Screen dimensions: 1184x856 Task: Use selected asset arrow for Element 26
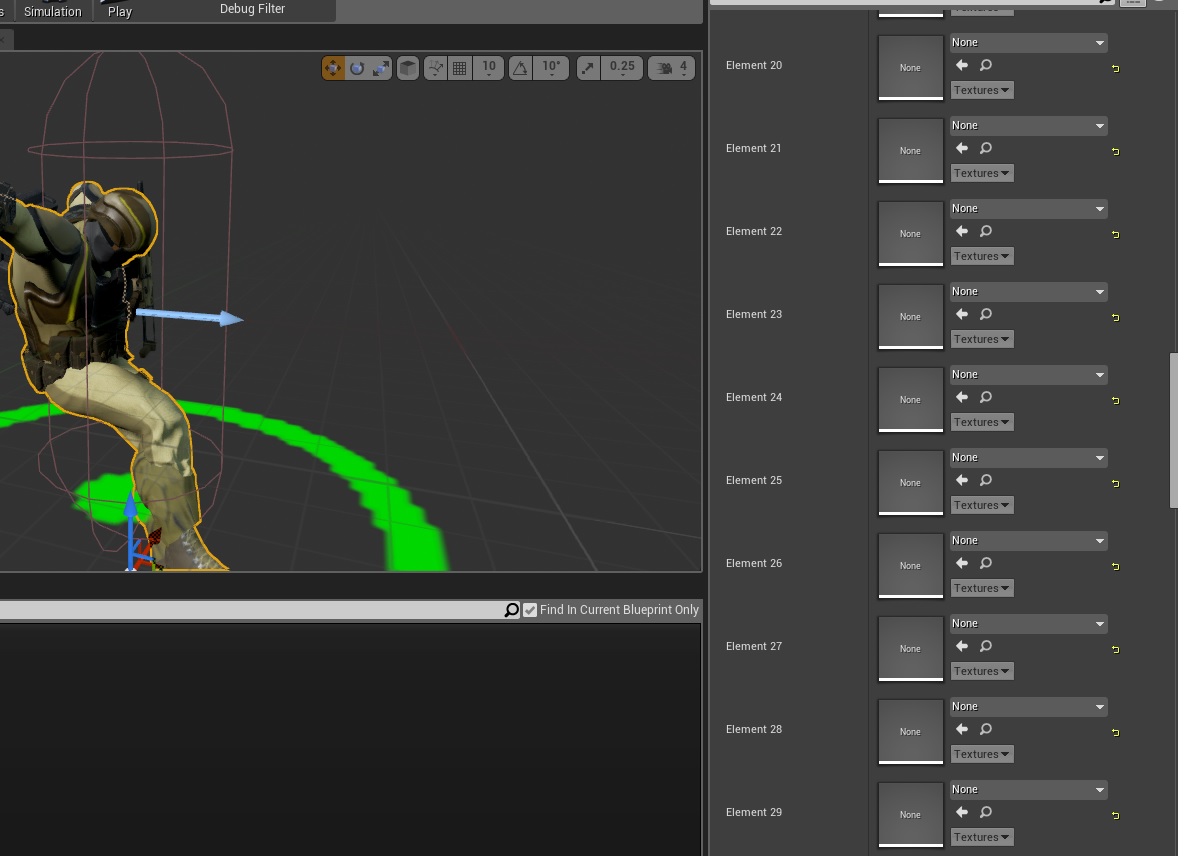tap(962, 564)
